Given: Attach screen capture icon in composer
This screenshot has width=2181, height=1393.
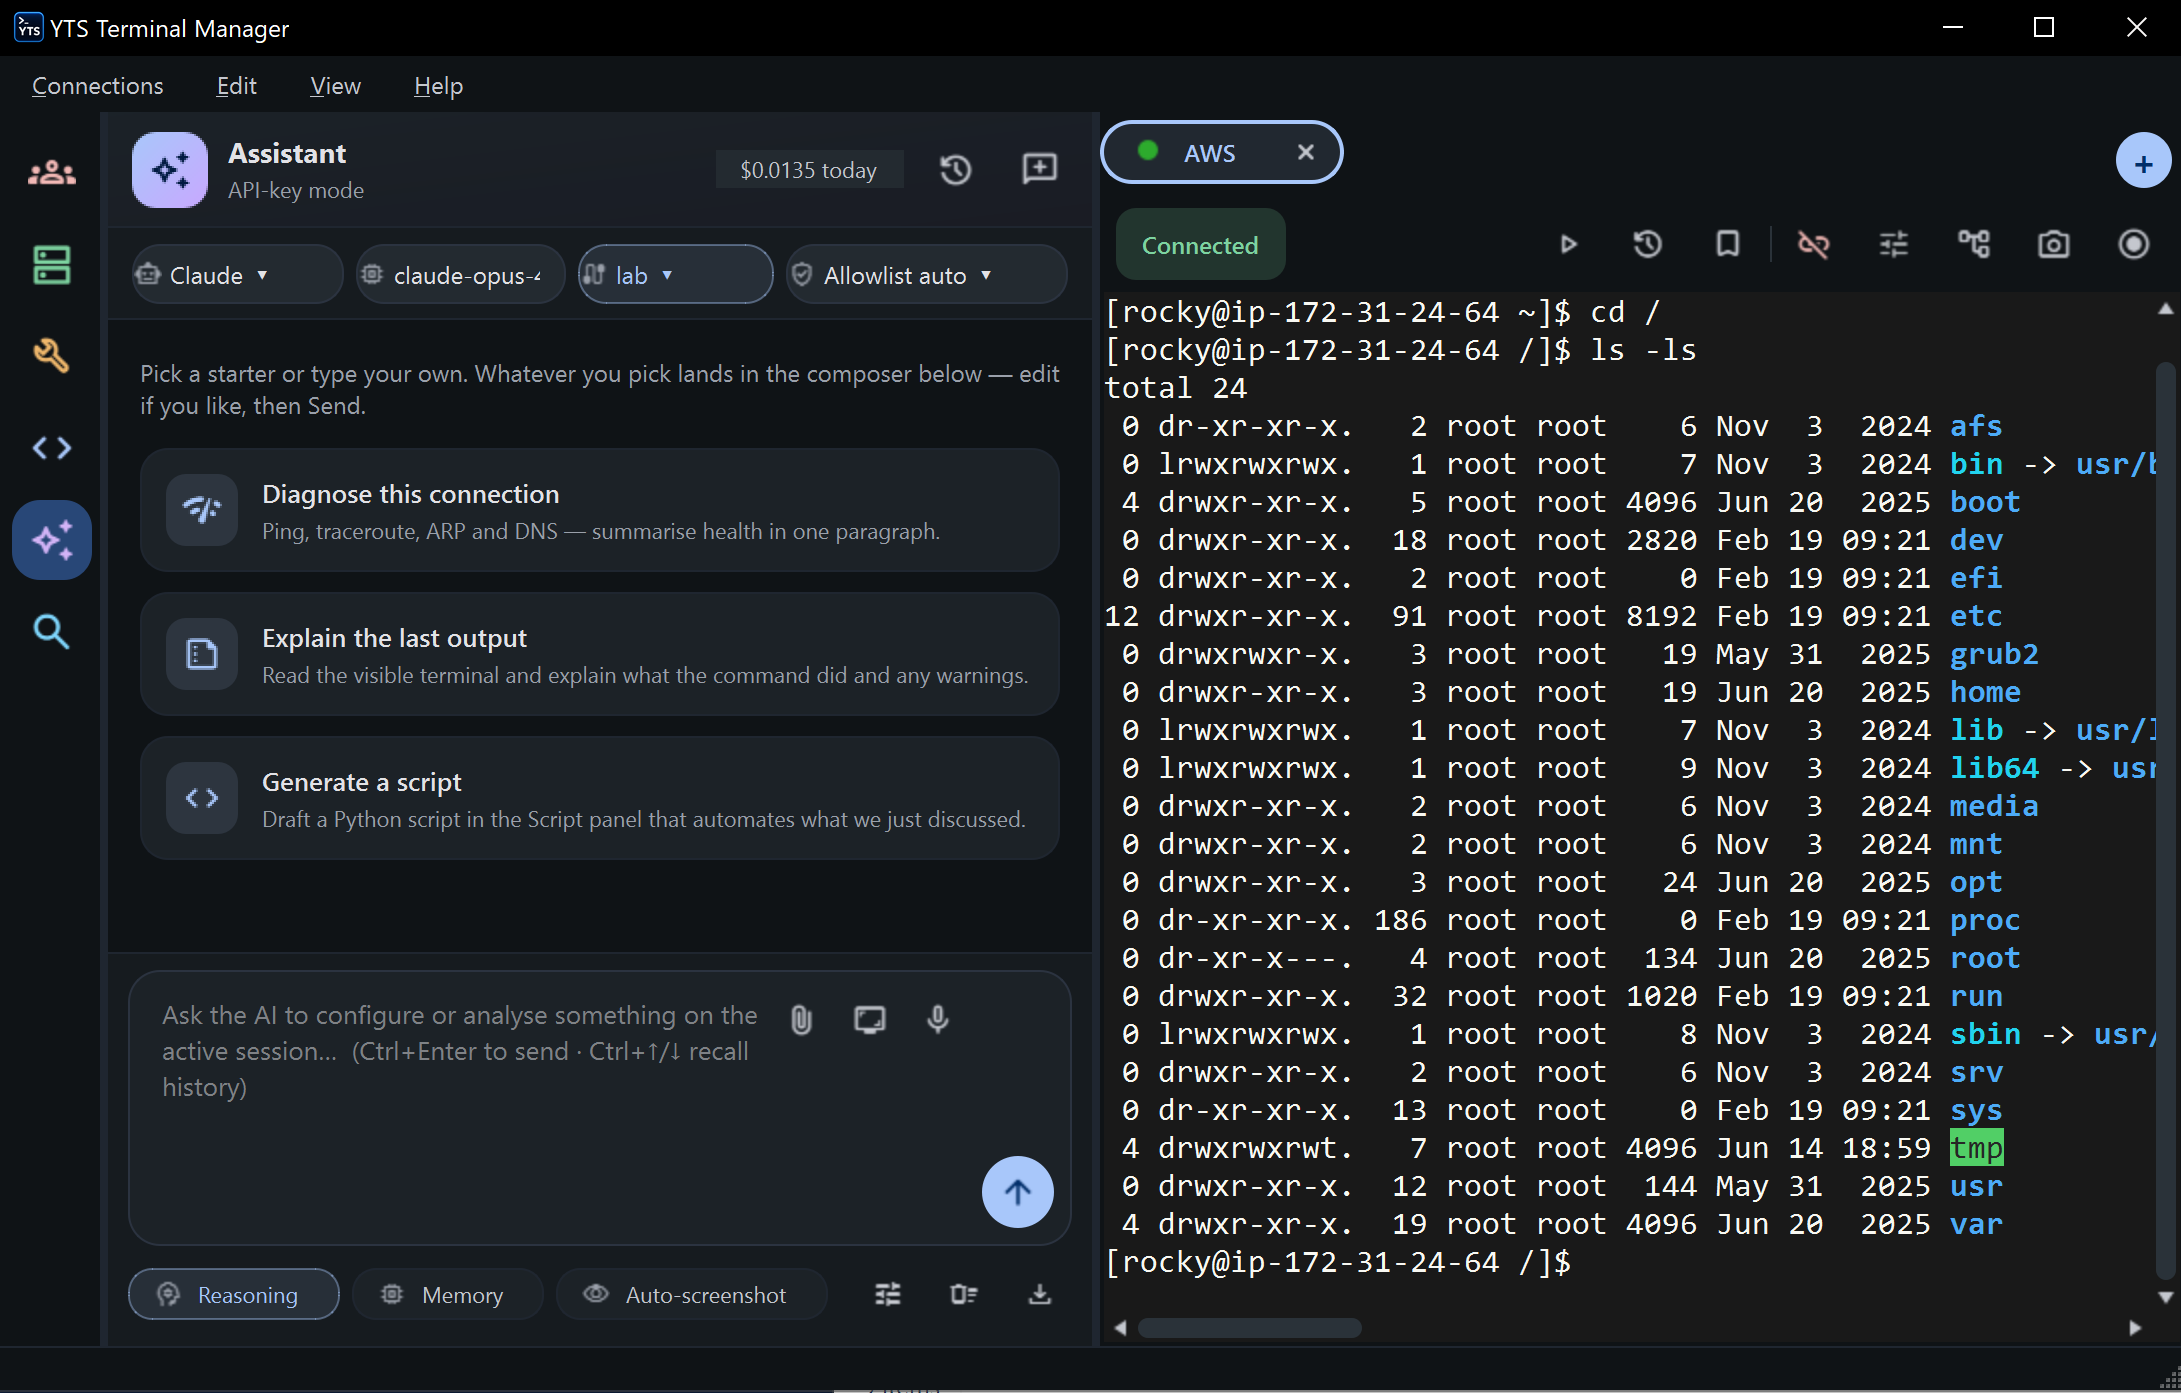Looking at the screenshot, I should coord(870,1019).
